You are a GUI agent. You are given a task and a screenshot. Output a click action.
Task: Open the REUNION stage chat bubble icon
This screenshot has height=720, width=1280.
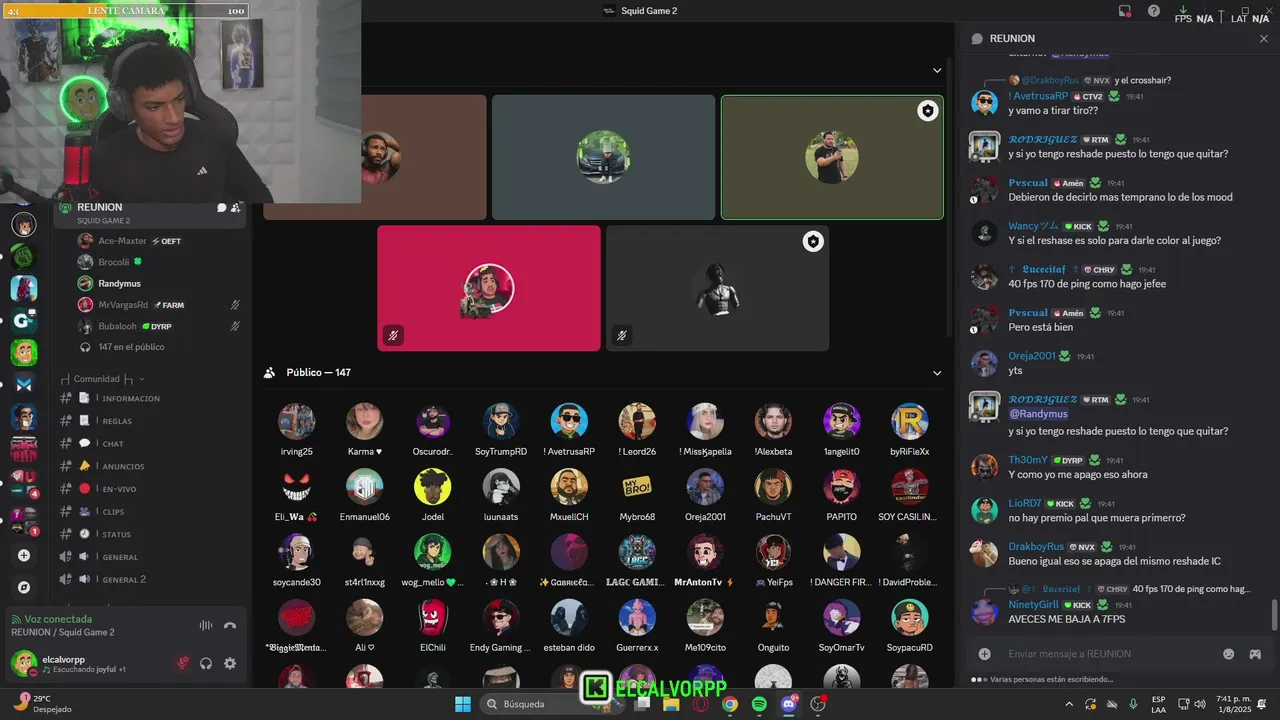coord(222,208)
